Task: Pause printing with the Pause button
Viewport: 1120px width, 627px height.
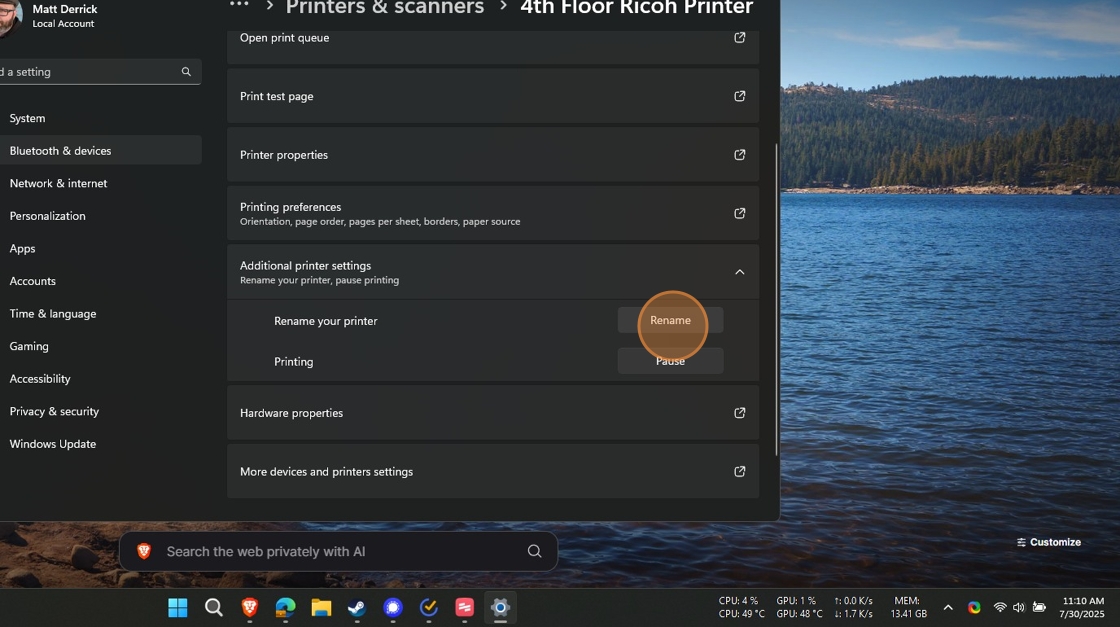Action: [670, 361]
